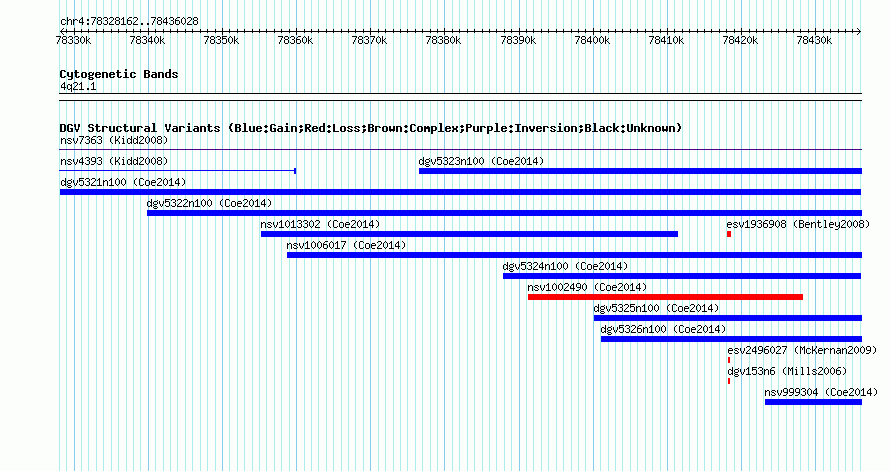The image size is (890, 471).
Task: Click the small red esv1936908 marker
Action: pos(729,234)
